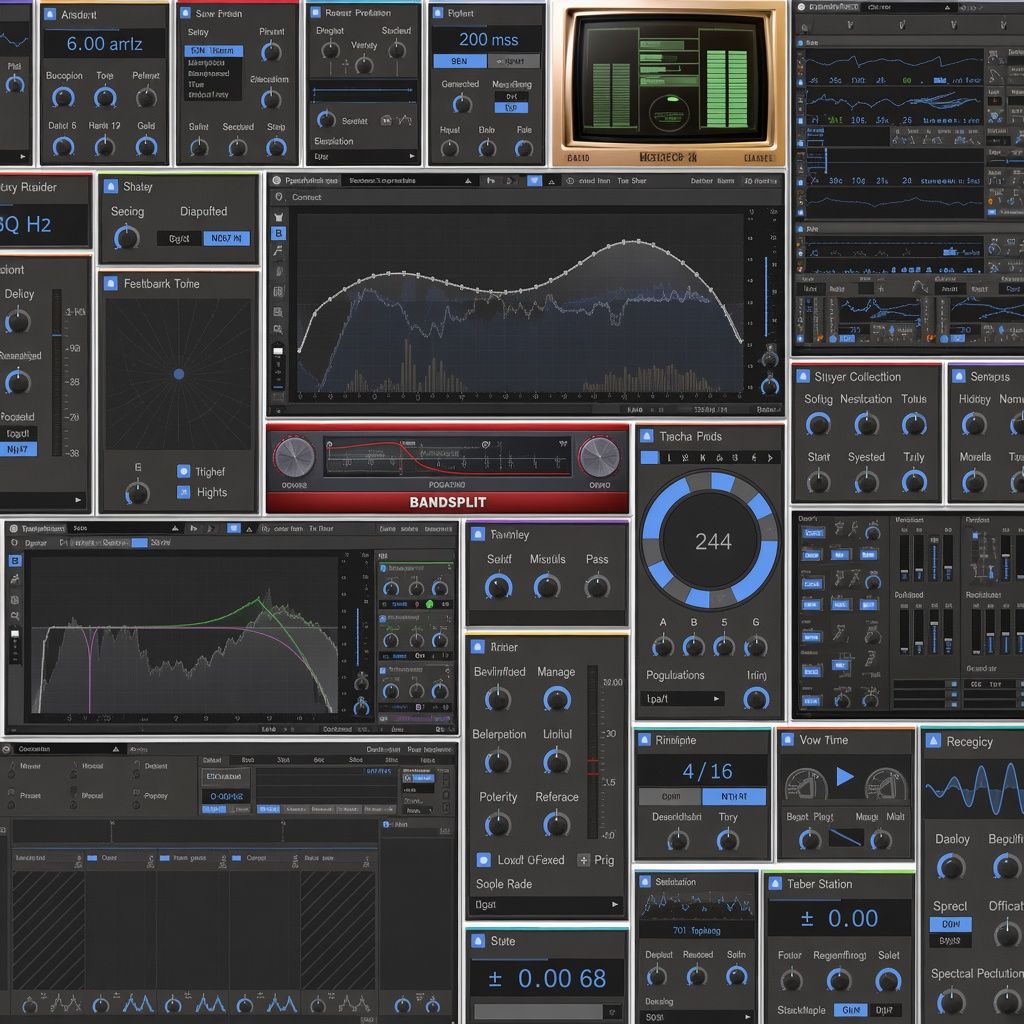Click the Rriter vertical level meter
This screenshot has width=1024, height=1024.
[592, 751]
